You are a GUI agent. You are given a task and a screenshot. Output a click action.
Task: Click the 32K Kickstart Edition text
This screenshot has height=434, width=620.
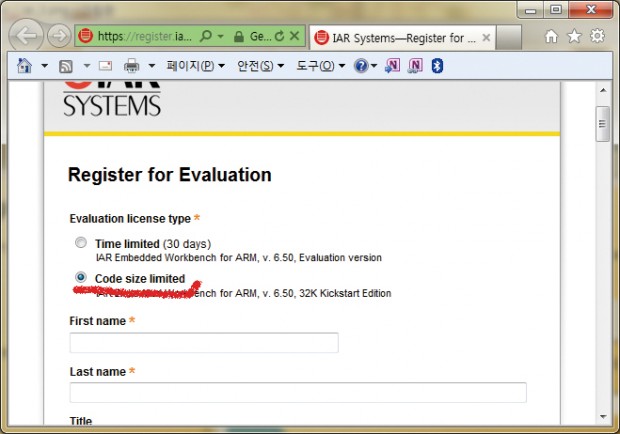pyautogui.click(x=345, y=293)
